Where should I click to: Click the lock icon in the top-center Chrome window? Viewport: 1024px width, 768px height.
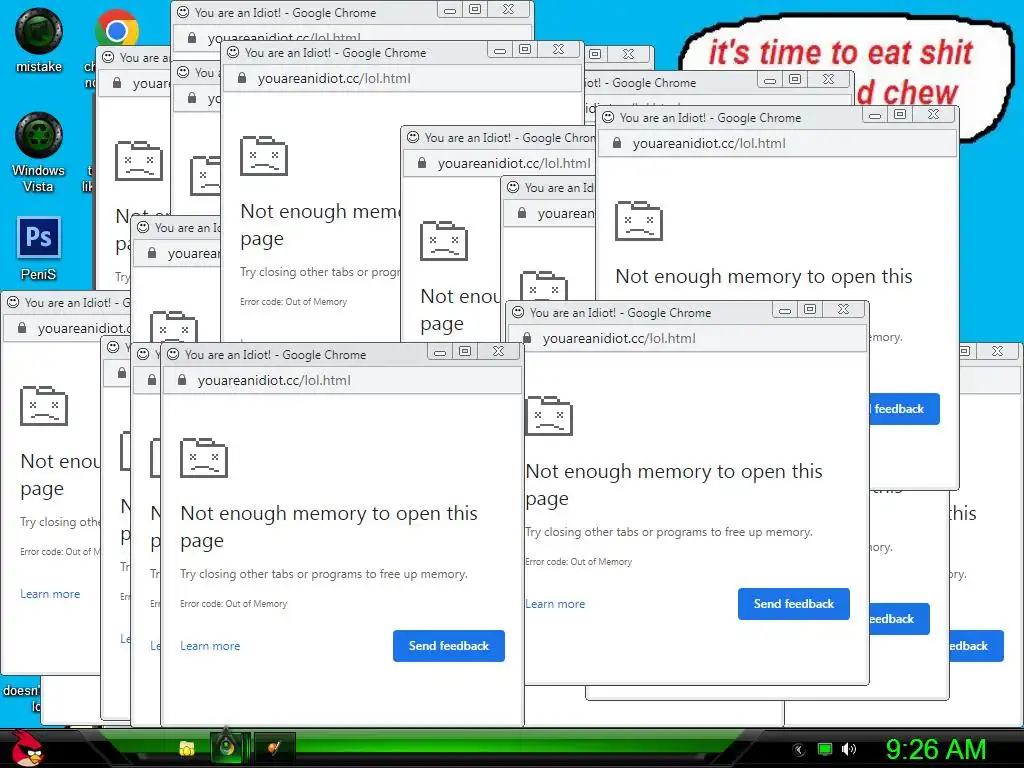tap(242, 78)
